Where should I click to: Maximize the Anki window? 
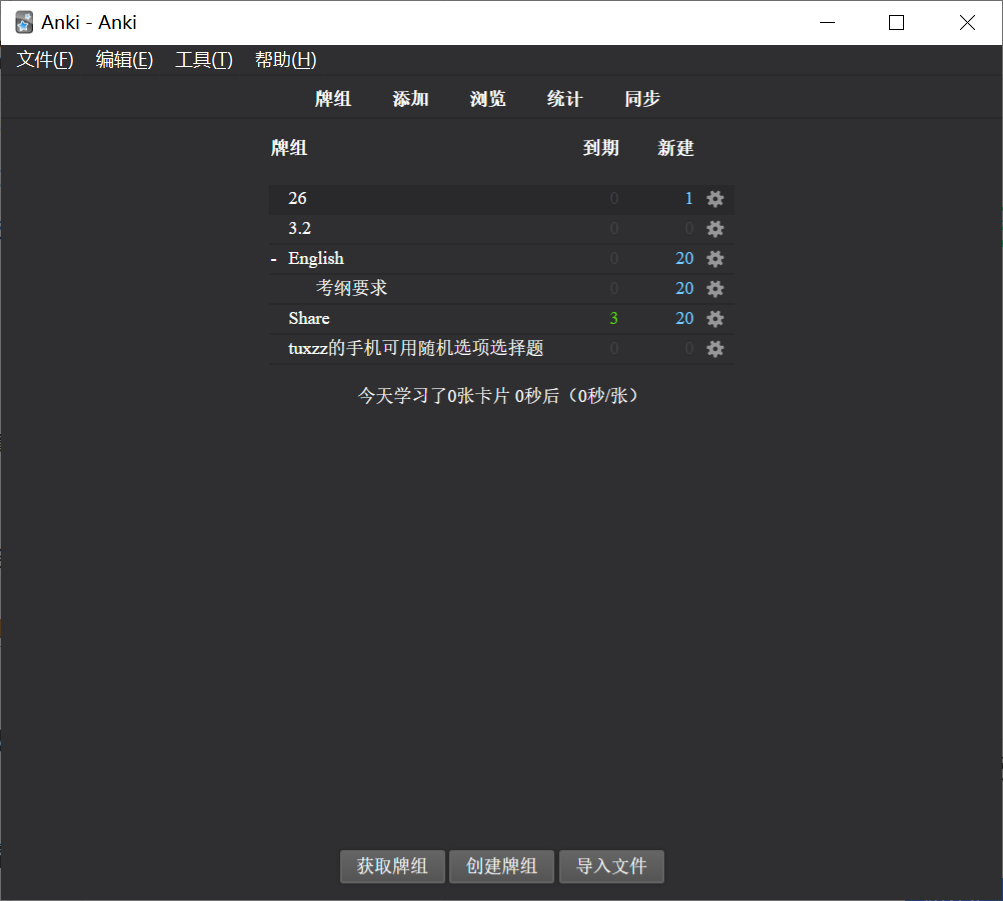point(896,22)
